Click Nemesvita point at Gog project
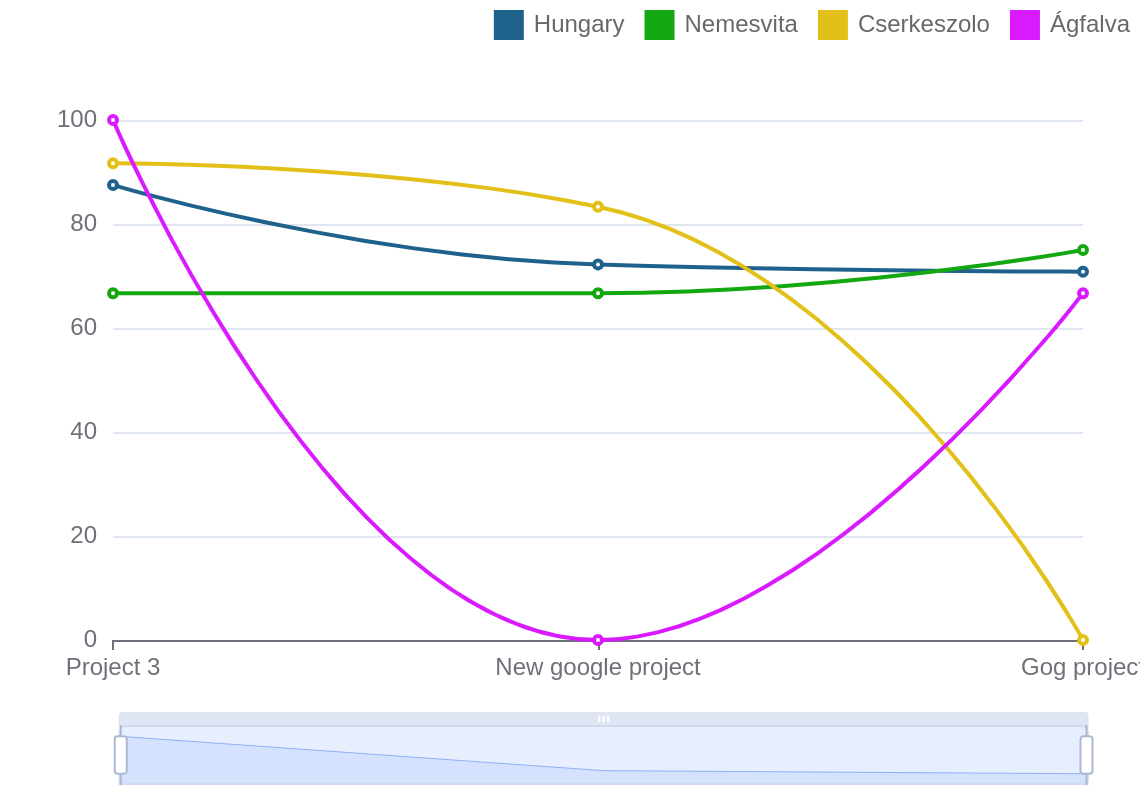Image resolution: width=1140 pixels, height=800 pixels. click(1083, 250)
